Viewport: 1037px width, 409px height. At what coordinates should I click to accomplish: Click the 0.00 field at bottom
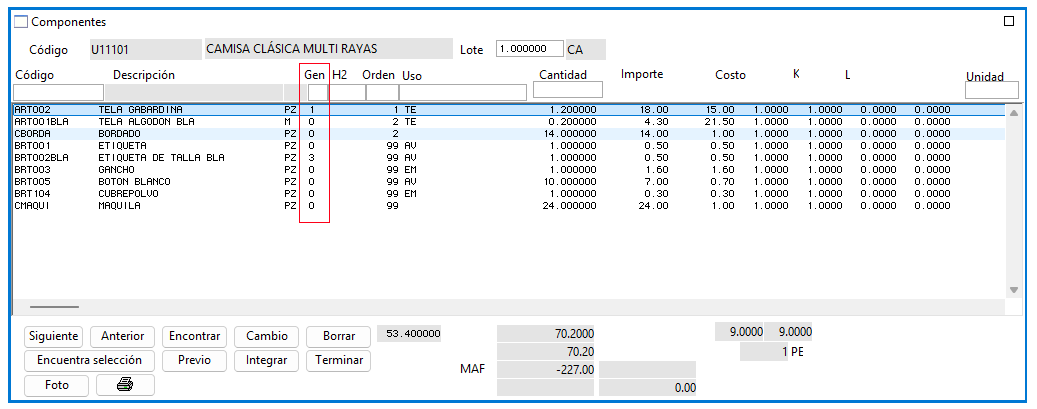(647, 388)
